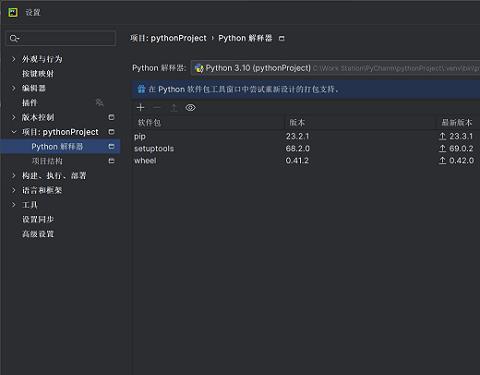
Task: Click setuptools version 68.2.0 cell
Action: [x=298, y=148]
